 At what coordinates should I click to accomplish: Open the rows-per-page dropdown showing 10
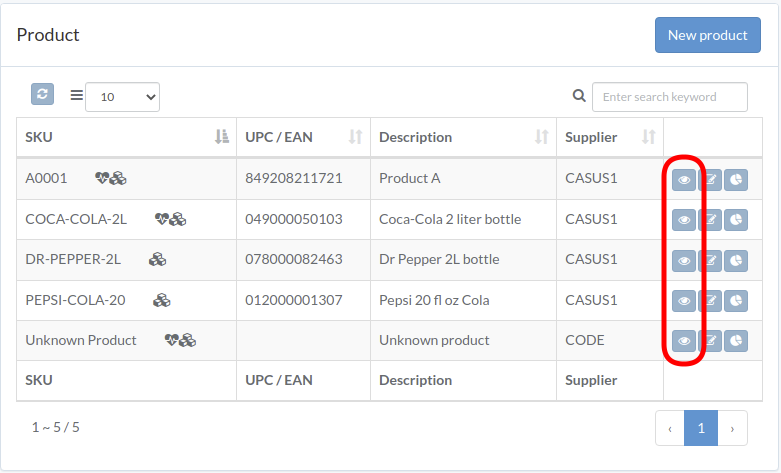click(123, 97)
